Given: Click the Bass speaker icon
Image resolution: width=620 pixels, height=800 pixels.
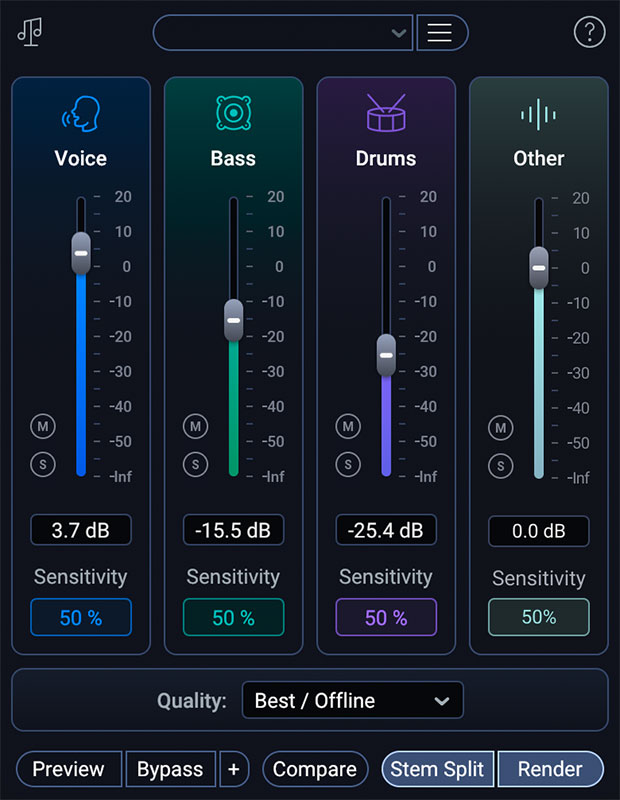Looking at the screenshot, I should click(233, 114).
